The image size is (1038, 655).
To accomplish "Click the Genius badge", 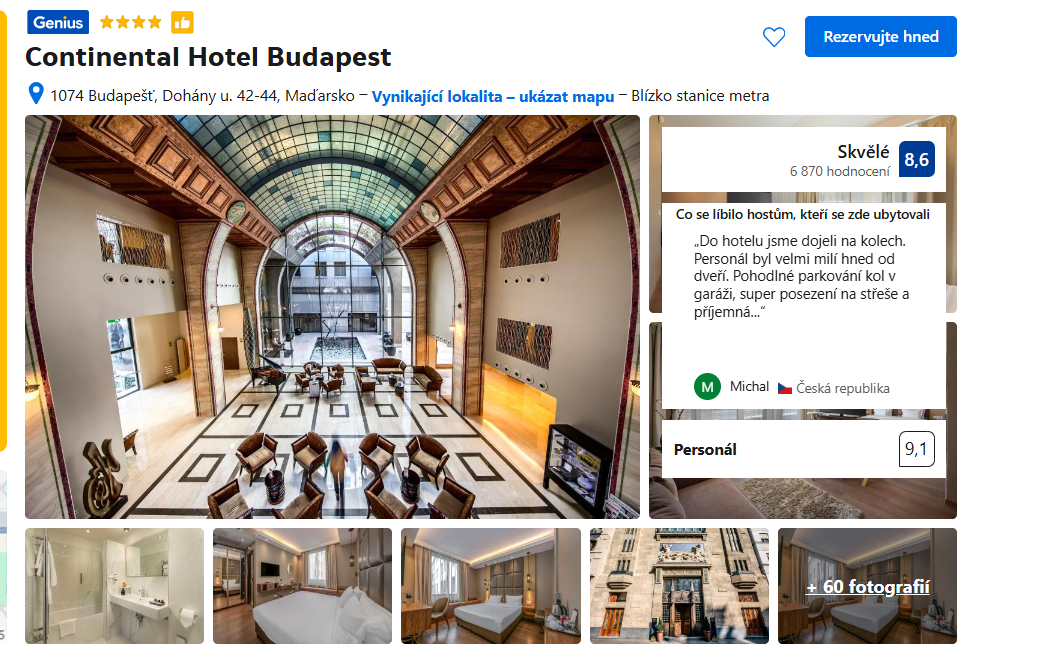I will (x=58, y=23).
